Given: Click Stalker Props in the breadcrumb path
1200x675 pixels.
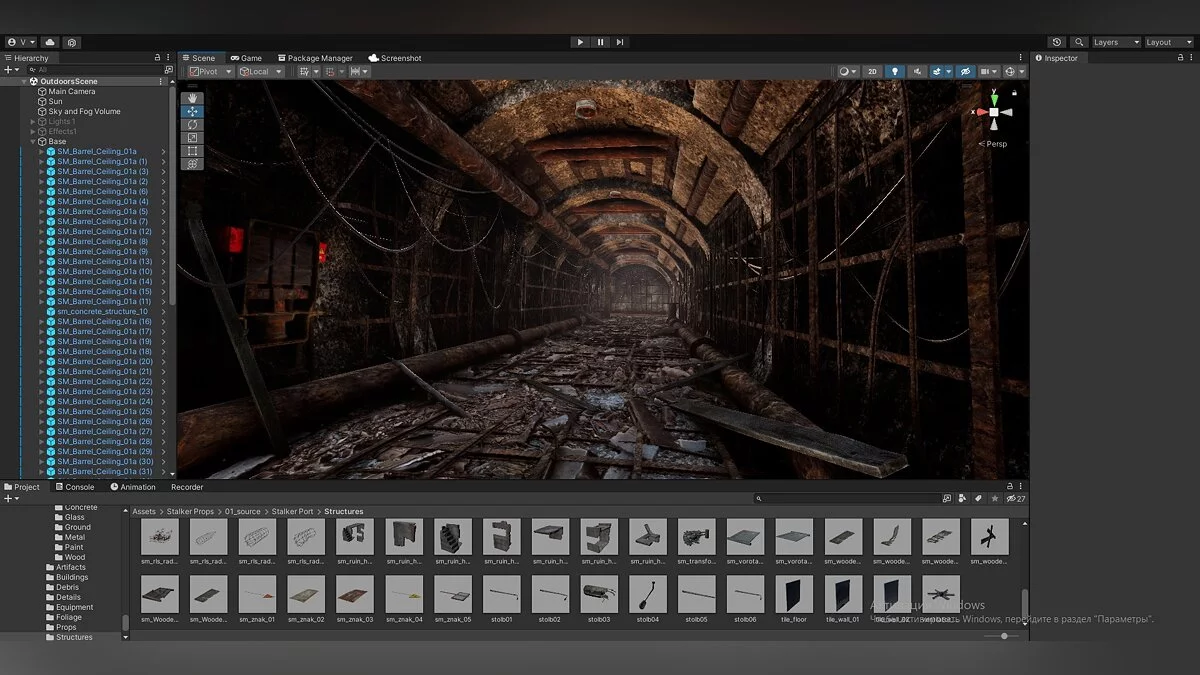Looking at the screenshot, I should click(x=190, y=511).
